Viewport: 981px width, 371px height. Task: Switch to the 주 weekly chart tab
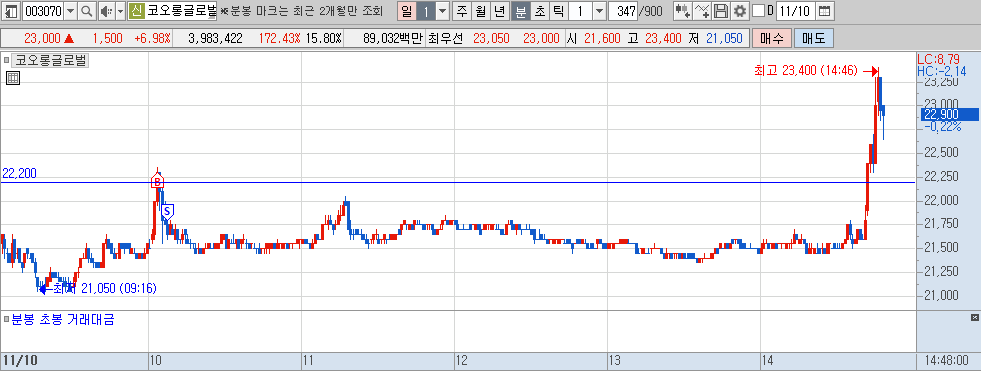[x=462, y=11]
